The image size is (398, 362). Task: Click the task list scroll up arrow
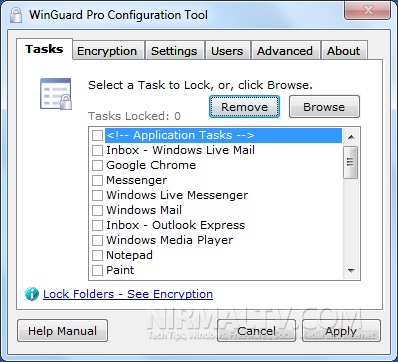coord(351,137)
